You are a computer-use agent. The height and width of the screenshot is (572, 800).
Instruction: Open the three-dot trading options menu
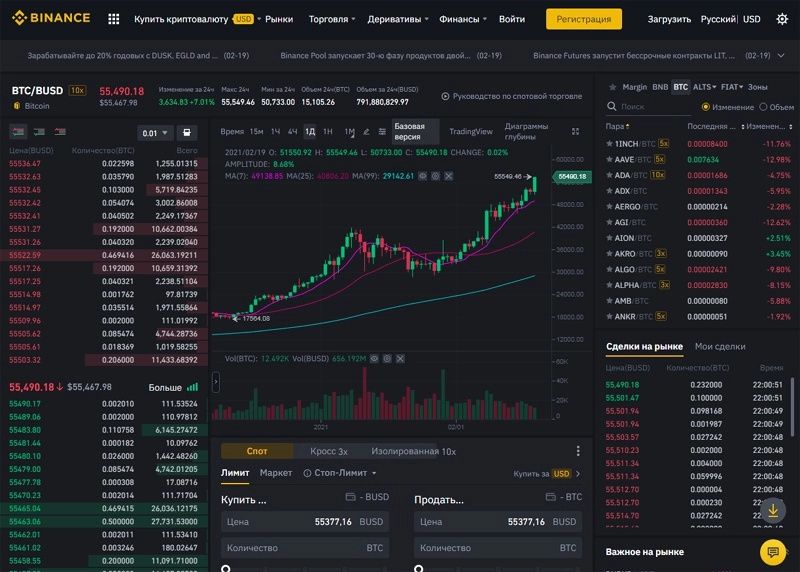pos(577,451)
